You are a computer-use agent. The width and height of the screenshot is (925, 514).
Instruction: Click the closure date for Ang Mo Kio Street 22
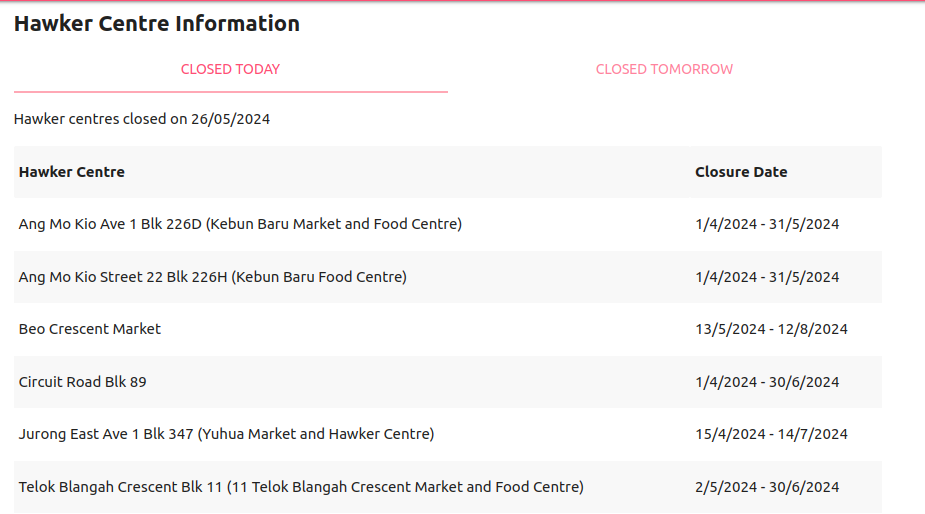pyautogui.click(x=767, y=277)
